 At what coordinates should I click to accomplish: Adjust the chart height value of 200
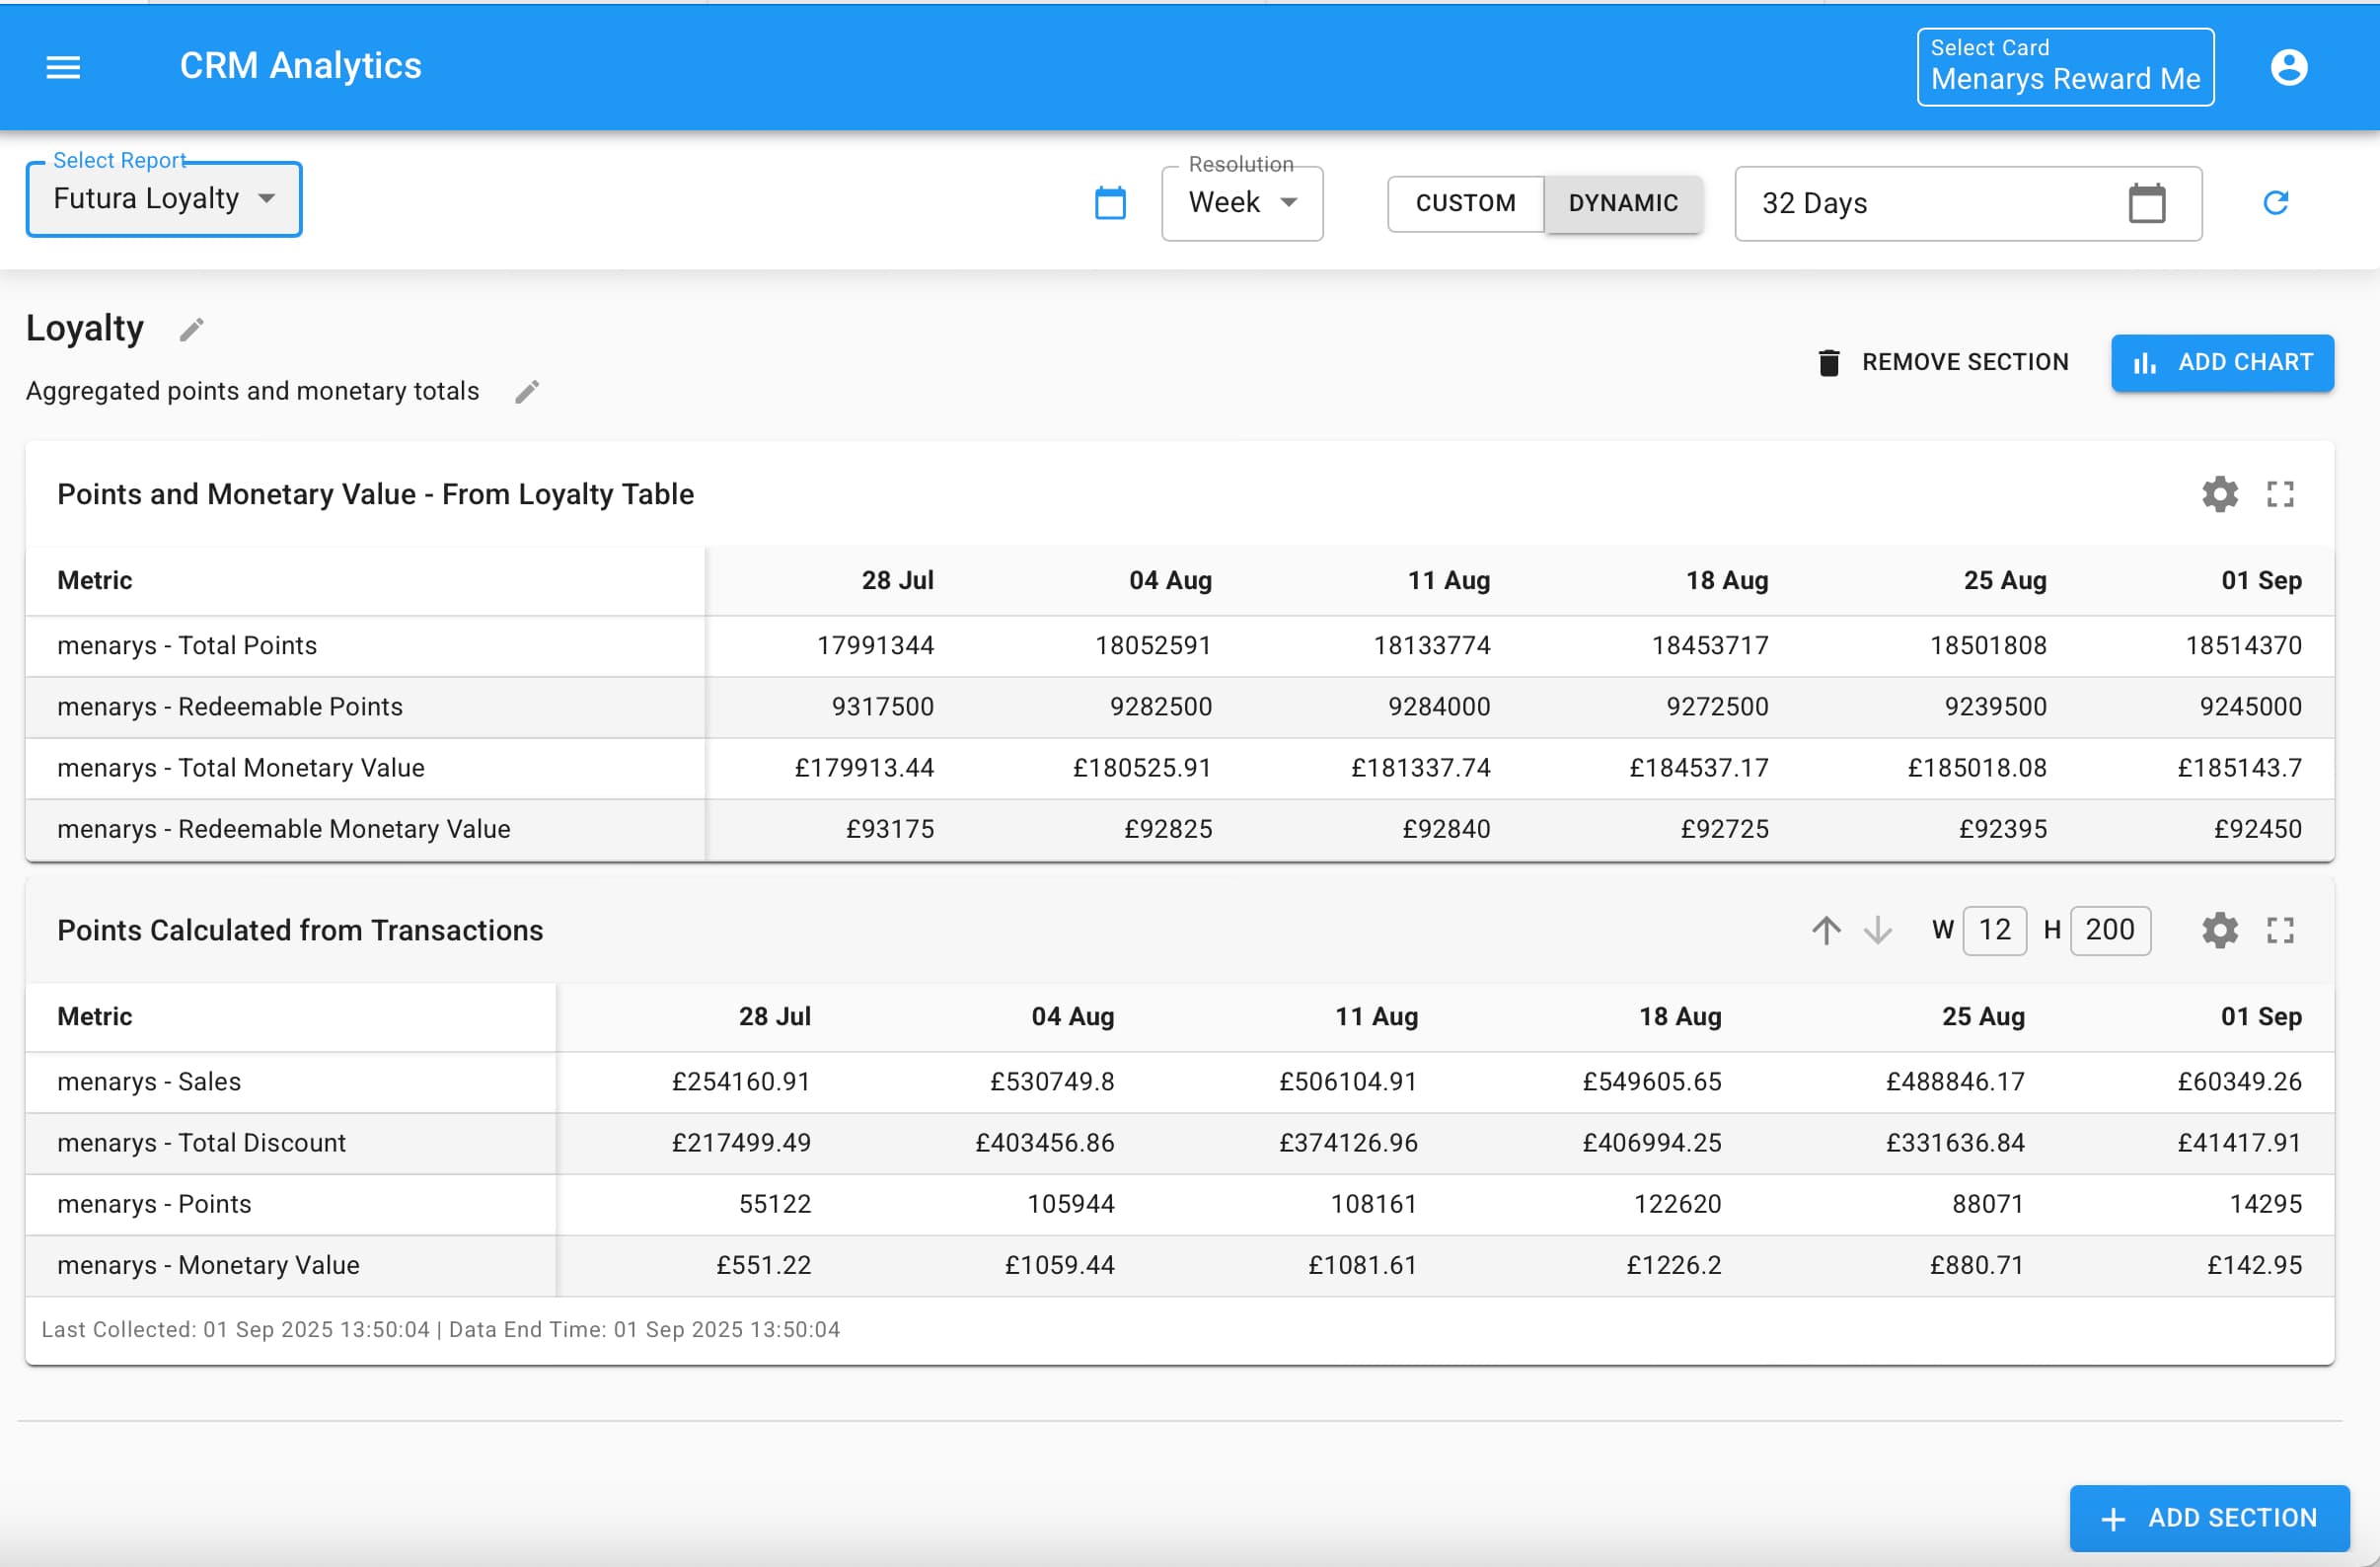pyautogui.click(x=2110, y=930)
